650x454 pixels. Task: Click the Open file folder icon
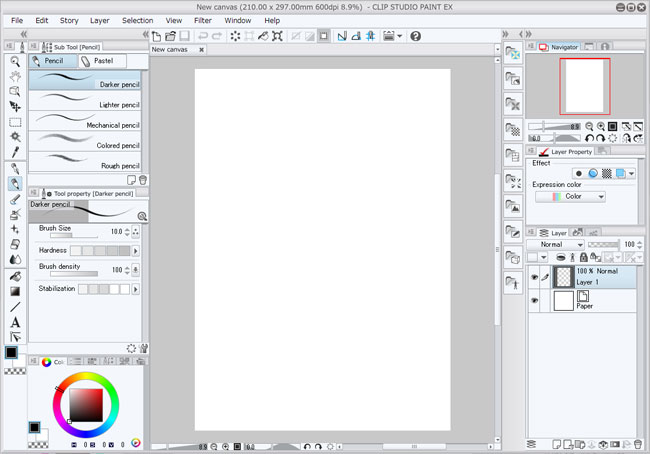pos(170,36)
